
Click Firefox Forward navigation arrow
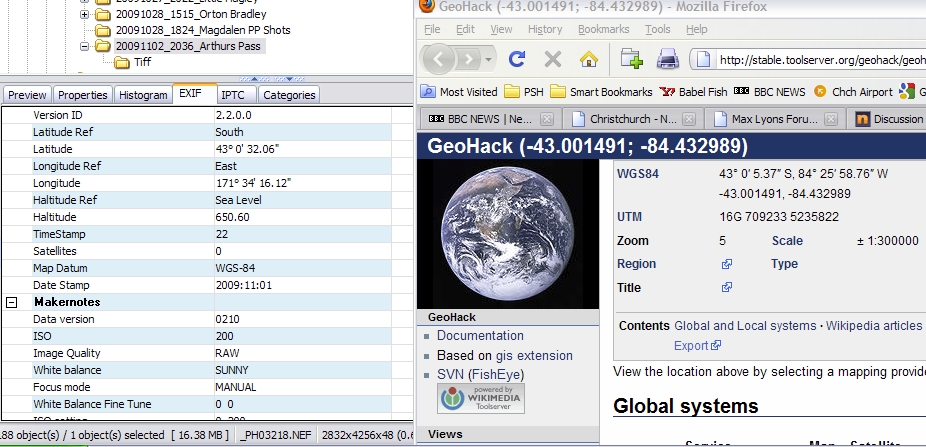coord(469,59)
